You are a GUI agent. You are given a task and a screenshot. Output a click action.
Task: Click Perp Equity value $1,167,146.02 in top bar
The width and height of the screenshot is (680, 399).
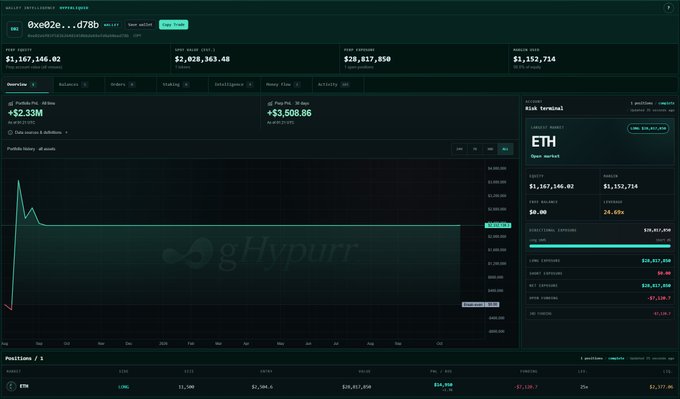click(x=33, y=59)
